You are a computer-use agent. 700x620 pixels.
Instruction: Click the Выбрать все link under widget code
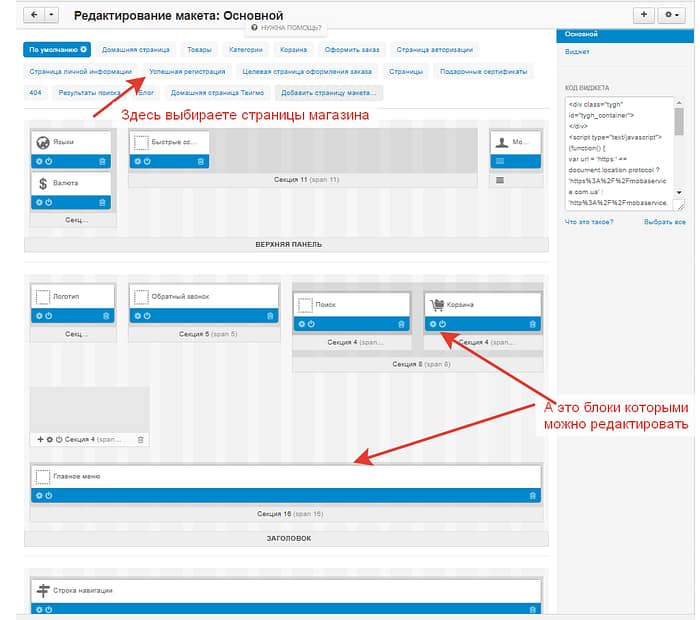pyautogui.click(x=664, y=221)
